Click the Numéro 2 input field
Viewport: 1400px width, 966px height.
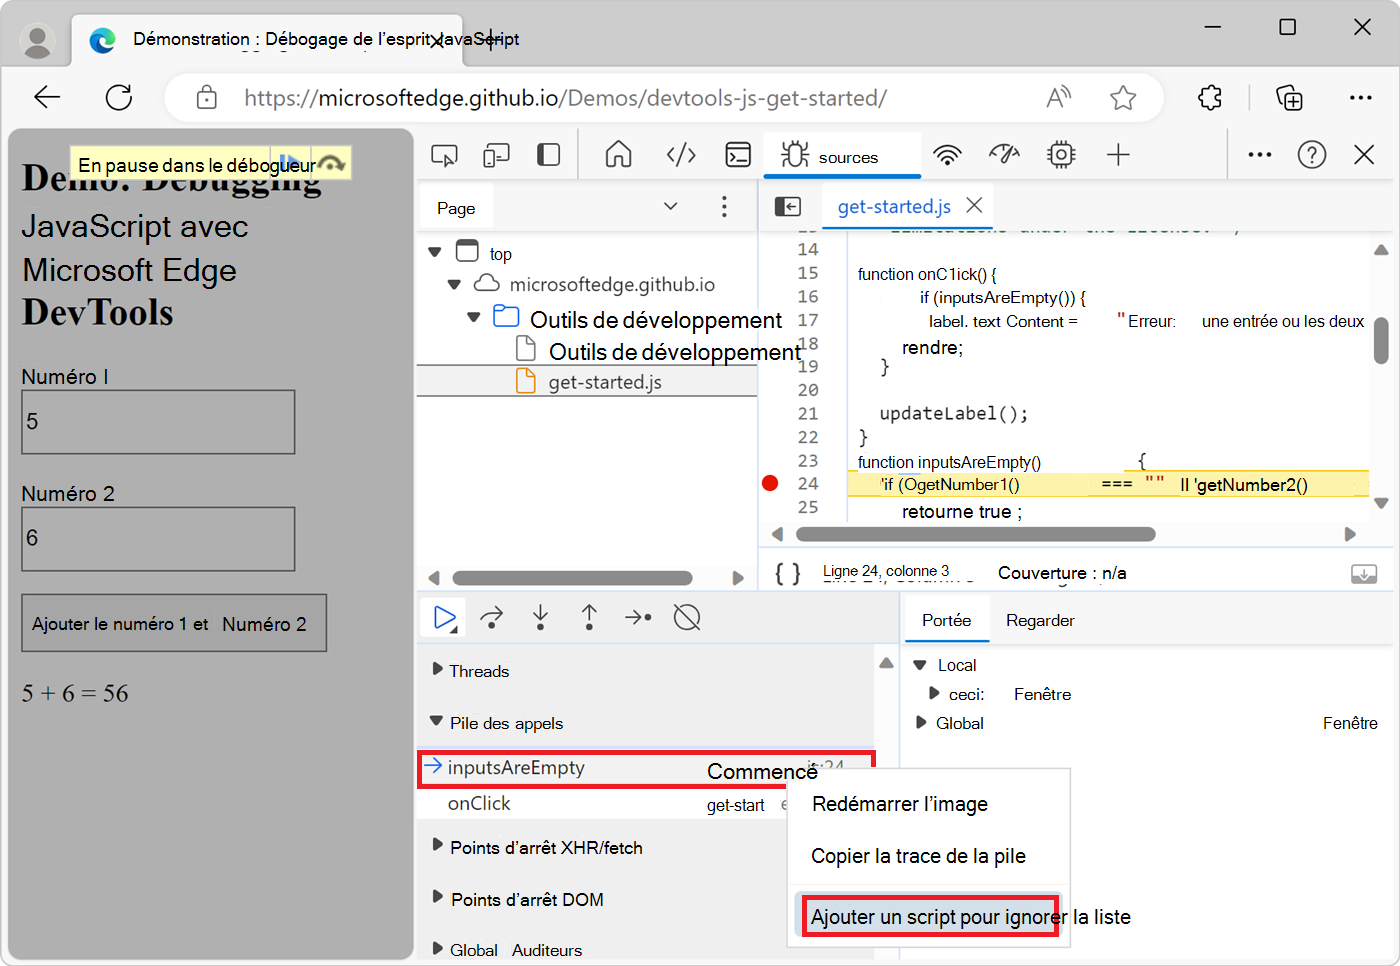tap(158, 539)
